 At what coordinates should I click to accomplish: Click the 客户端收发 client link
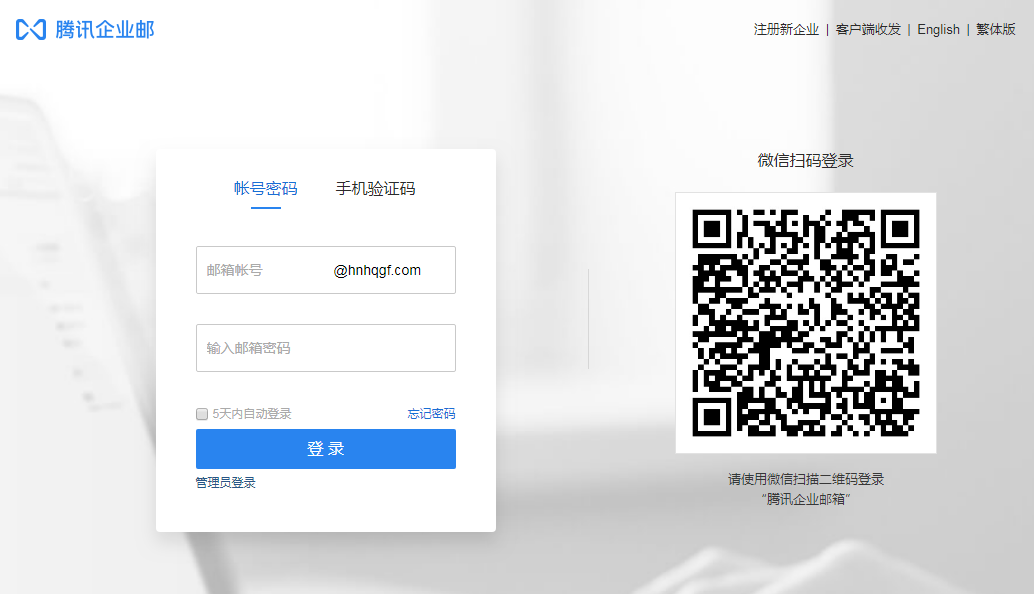(x=866, y=29)
